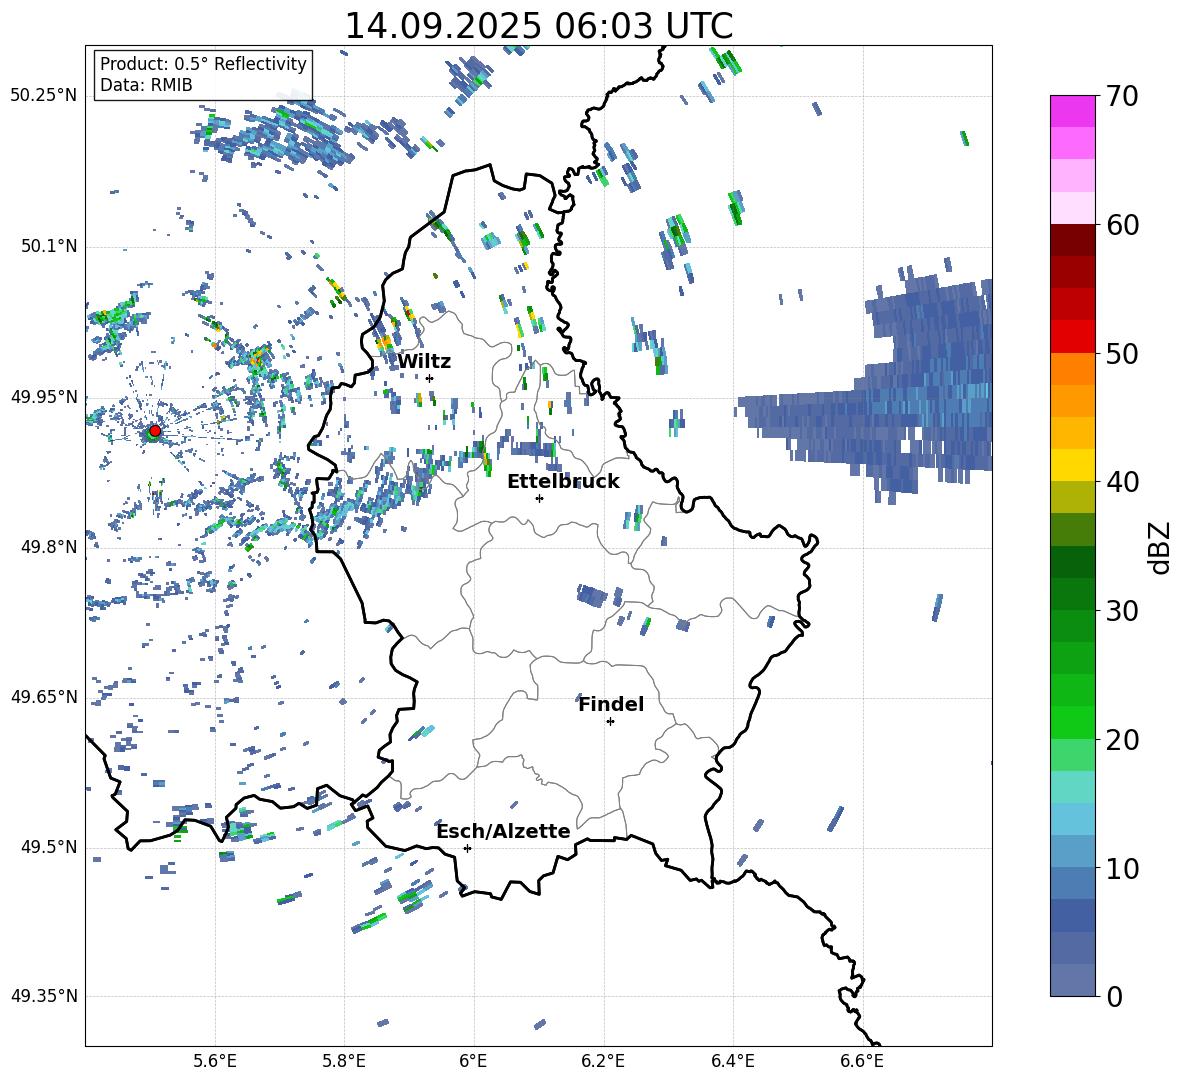Click the Ettelbruck city label
The image size is (1184, 1081).
coord(563,482)
